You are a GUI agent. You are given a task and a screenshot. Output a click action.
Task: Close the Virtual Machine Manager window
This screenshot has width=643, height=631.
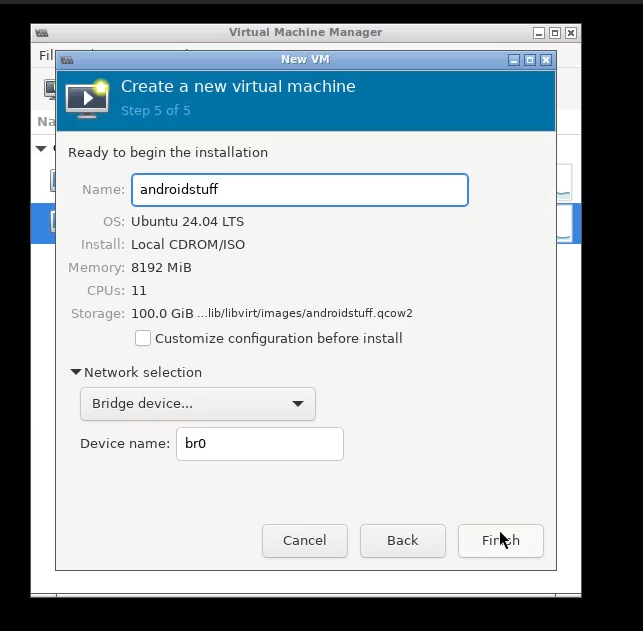coord(571,33)
